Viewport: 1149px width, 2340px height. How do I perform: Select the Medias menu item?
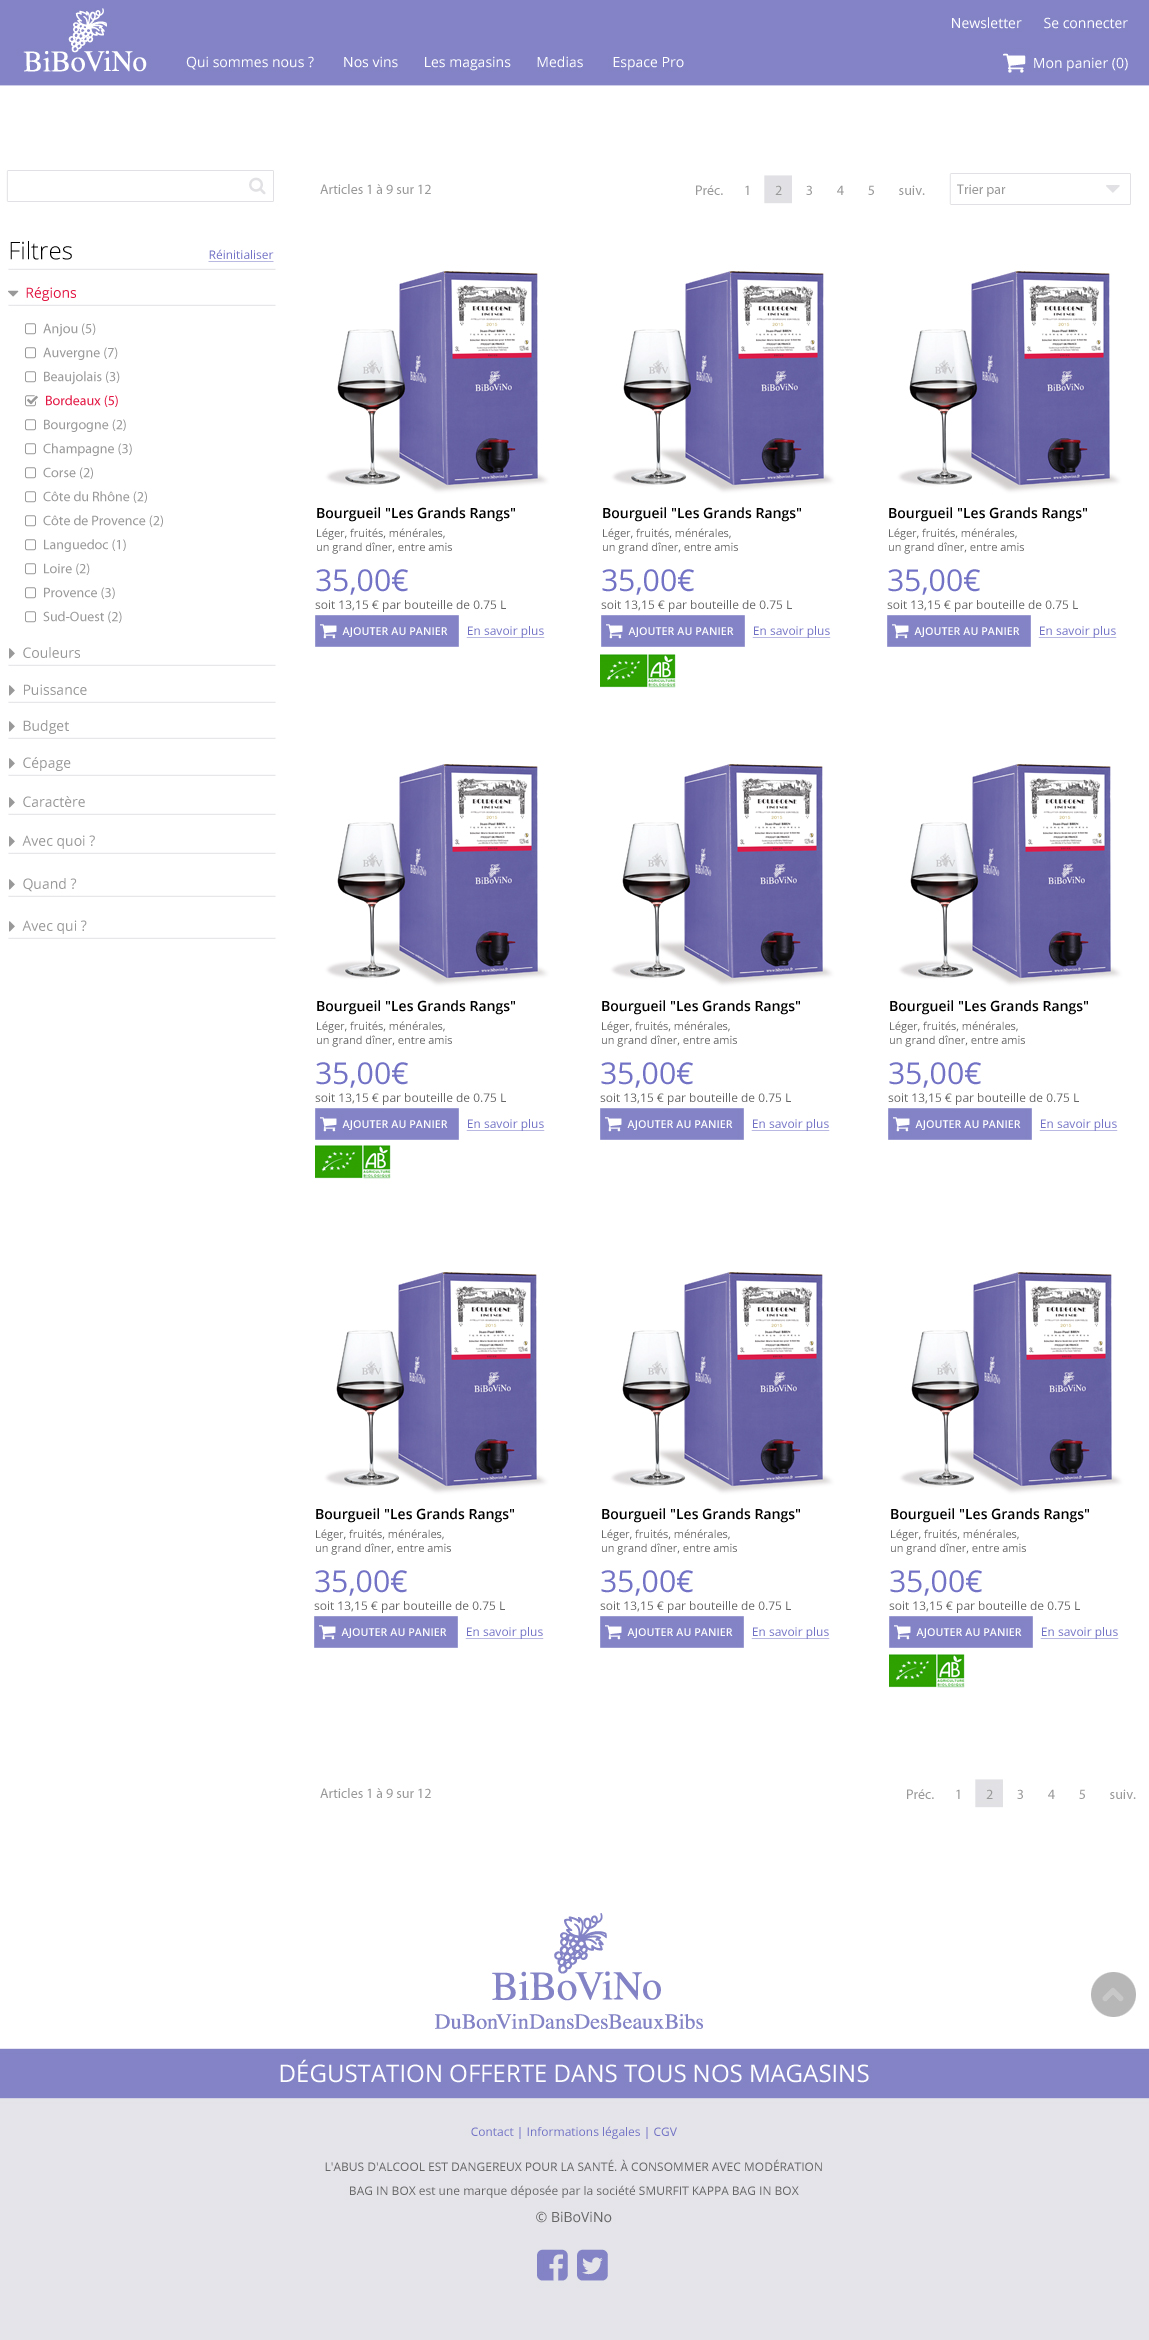coord(560,62)
